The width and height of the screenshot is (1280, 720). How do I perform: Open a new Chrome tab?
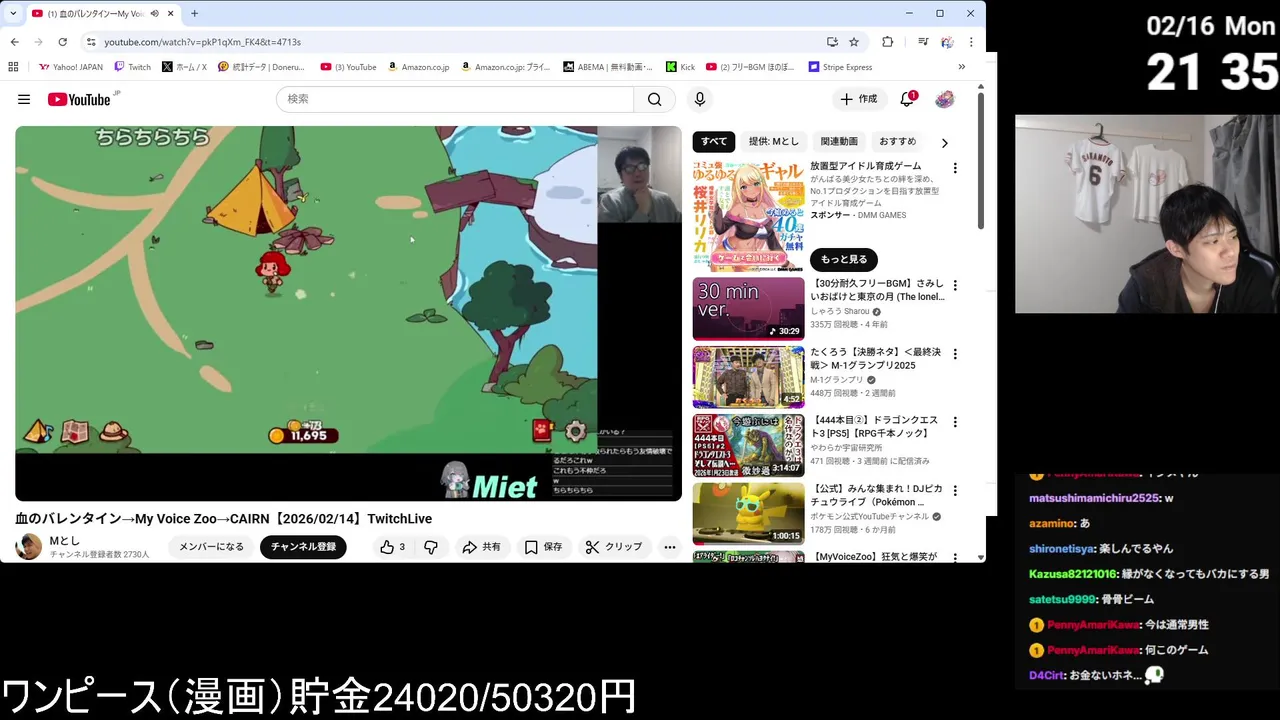click(194, 14)
